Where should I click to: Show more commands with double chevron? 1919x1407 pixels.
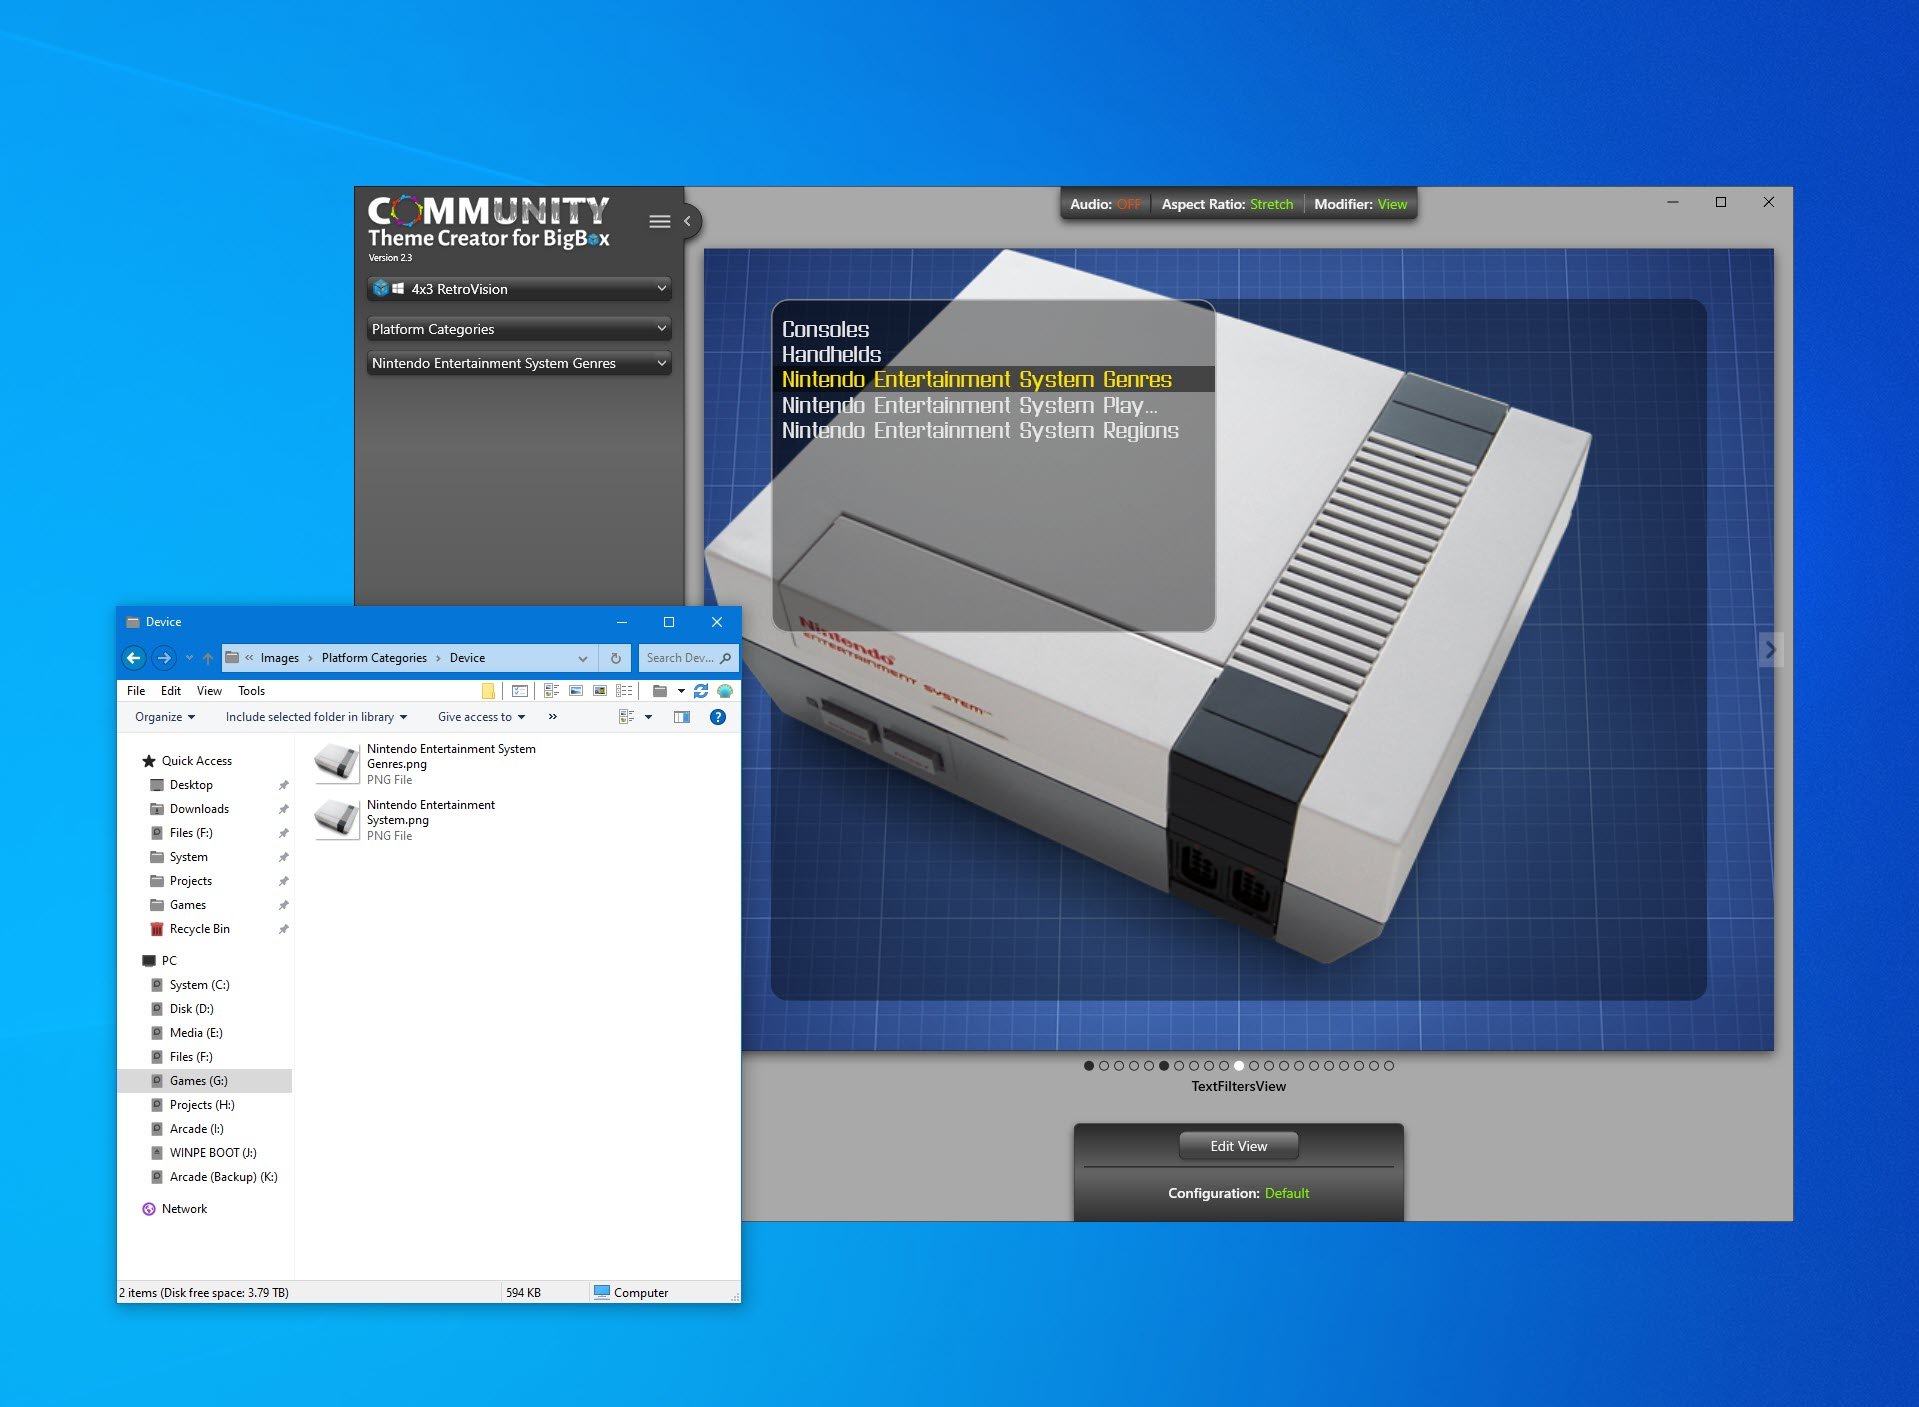coord(552,717)
